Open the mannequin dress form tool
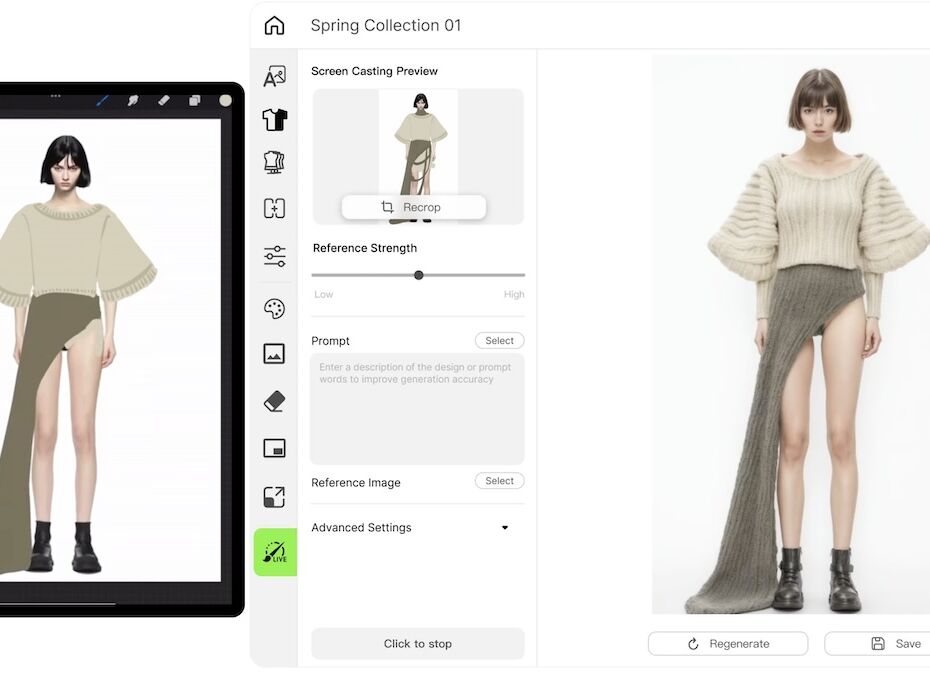 coord(274,163)
